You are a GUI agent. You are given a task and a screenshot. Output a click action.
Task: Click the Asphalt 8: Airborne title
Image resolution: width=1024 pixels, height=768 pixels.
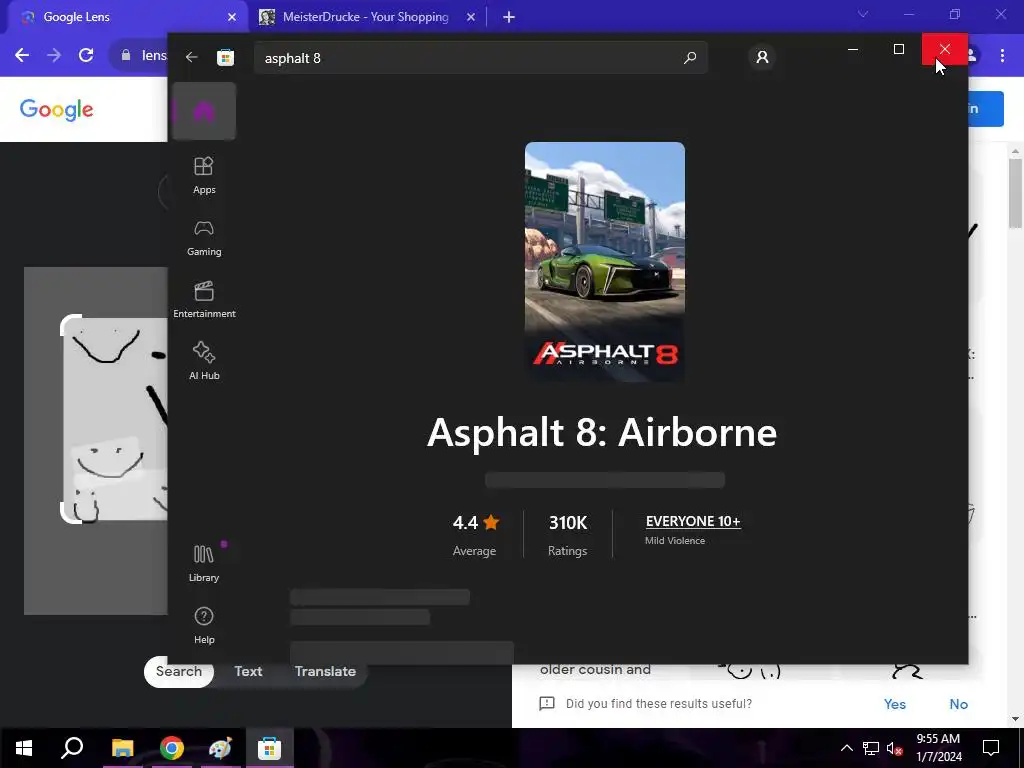(601, 432)
